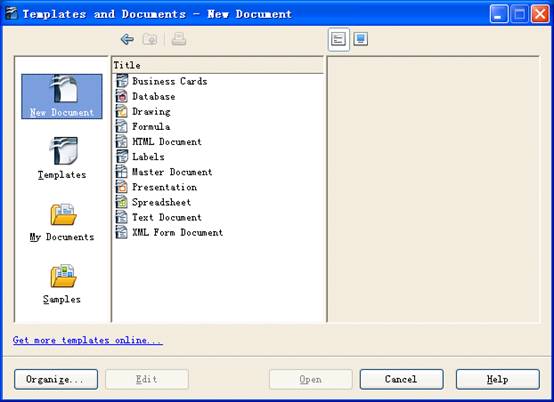Click the Back arrow toolbar icon
The image size is (554, 402).
click(127, 39)
